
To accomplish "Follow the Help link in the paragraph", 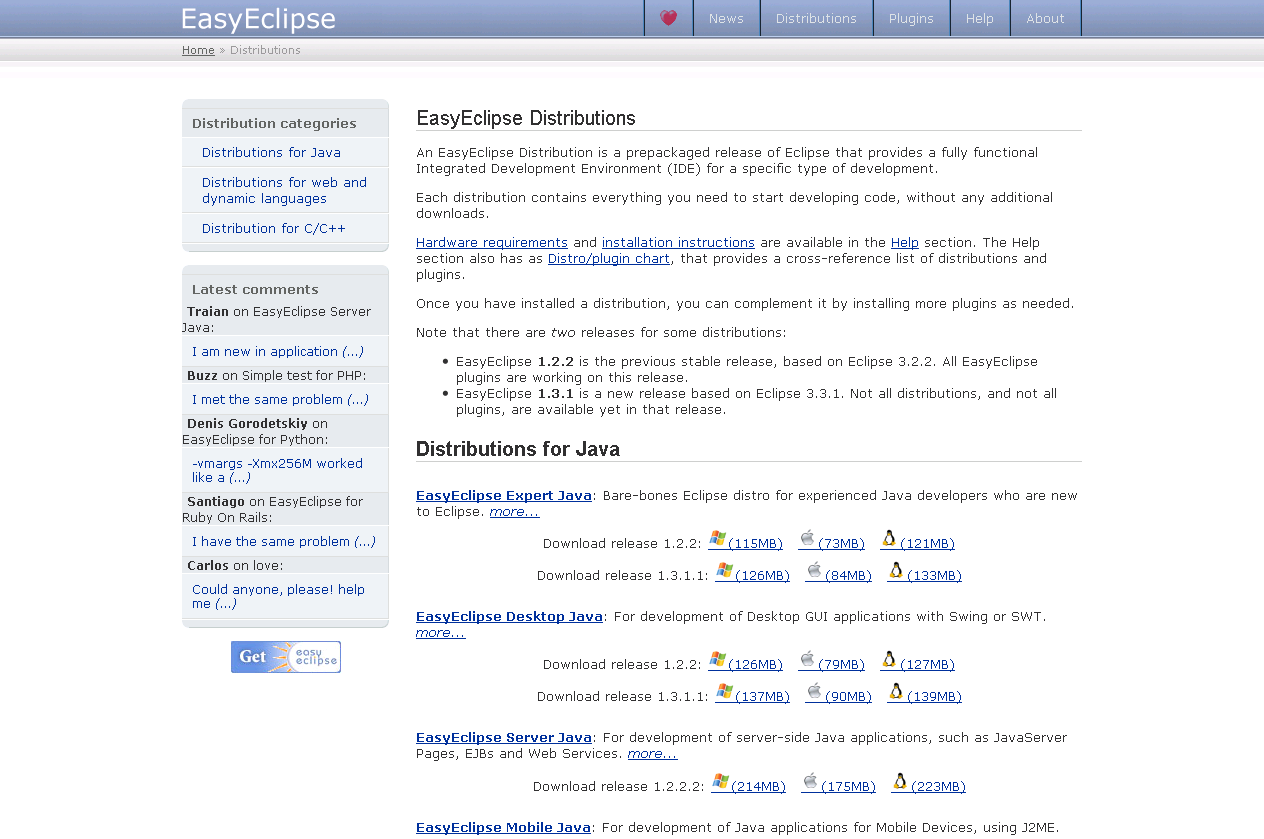I will (905, 243).
